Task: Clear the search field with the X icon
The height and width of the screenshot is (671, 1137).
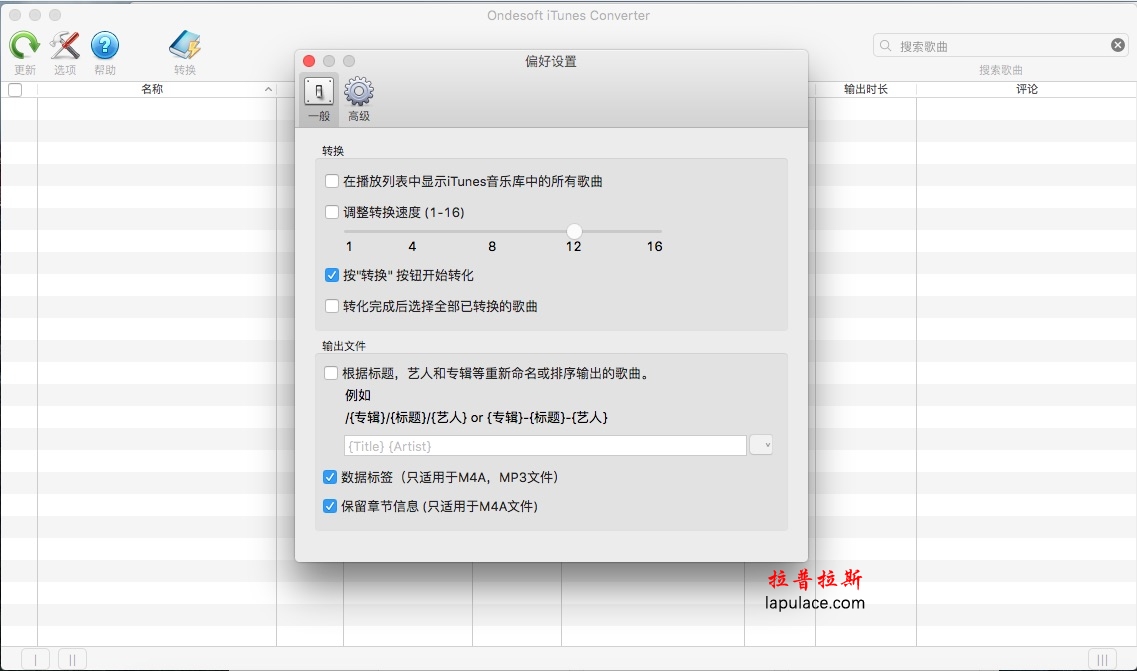Action: pos(1117,45)
